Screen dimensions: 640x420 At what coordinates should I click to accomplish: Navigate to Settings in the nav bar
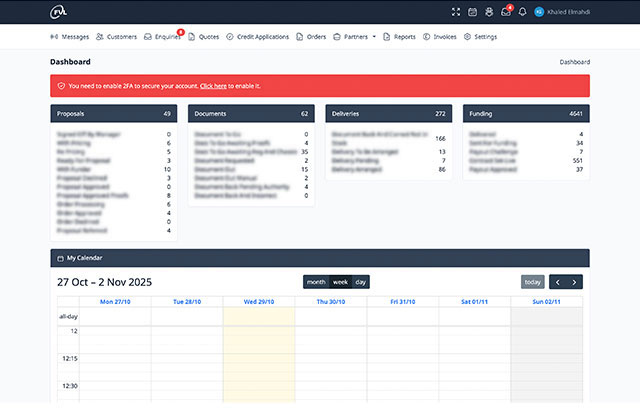coord(481,36)
